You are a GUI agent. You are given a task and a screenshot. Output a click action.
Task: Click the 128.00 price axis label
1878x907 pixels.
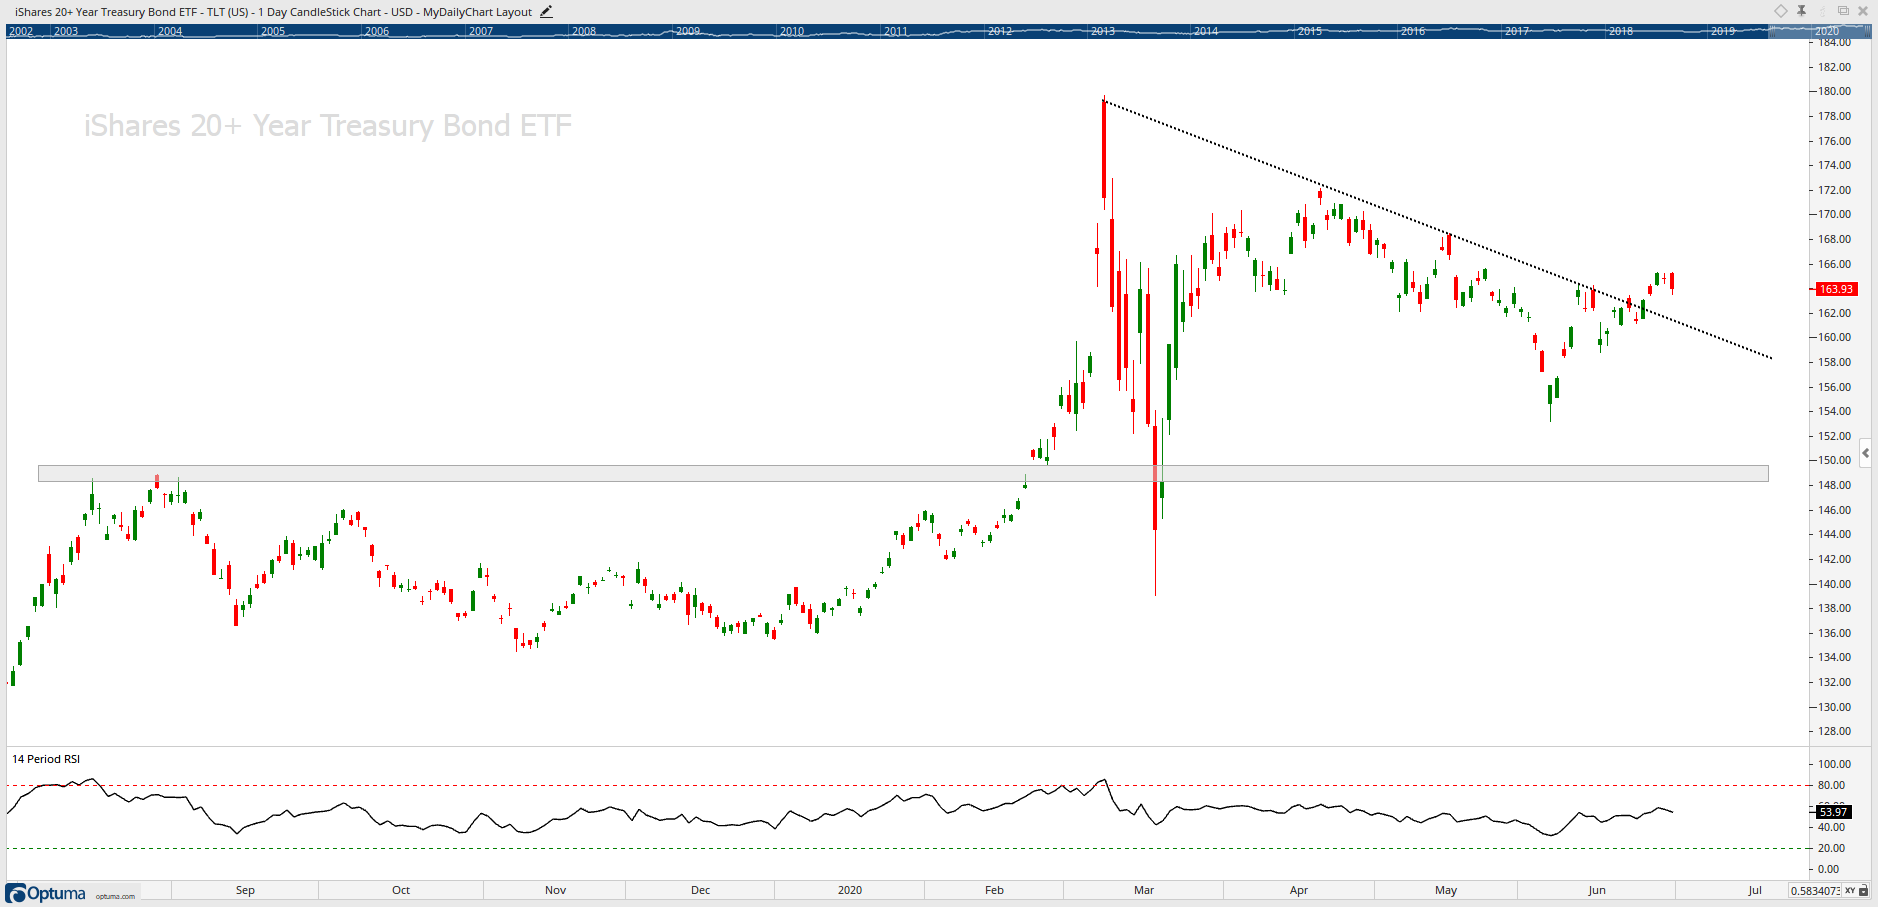(1834, 731)
